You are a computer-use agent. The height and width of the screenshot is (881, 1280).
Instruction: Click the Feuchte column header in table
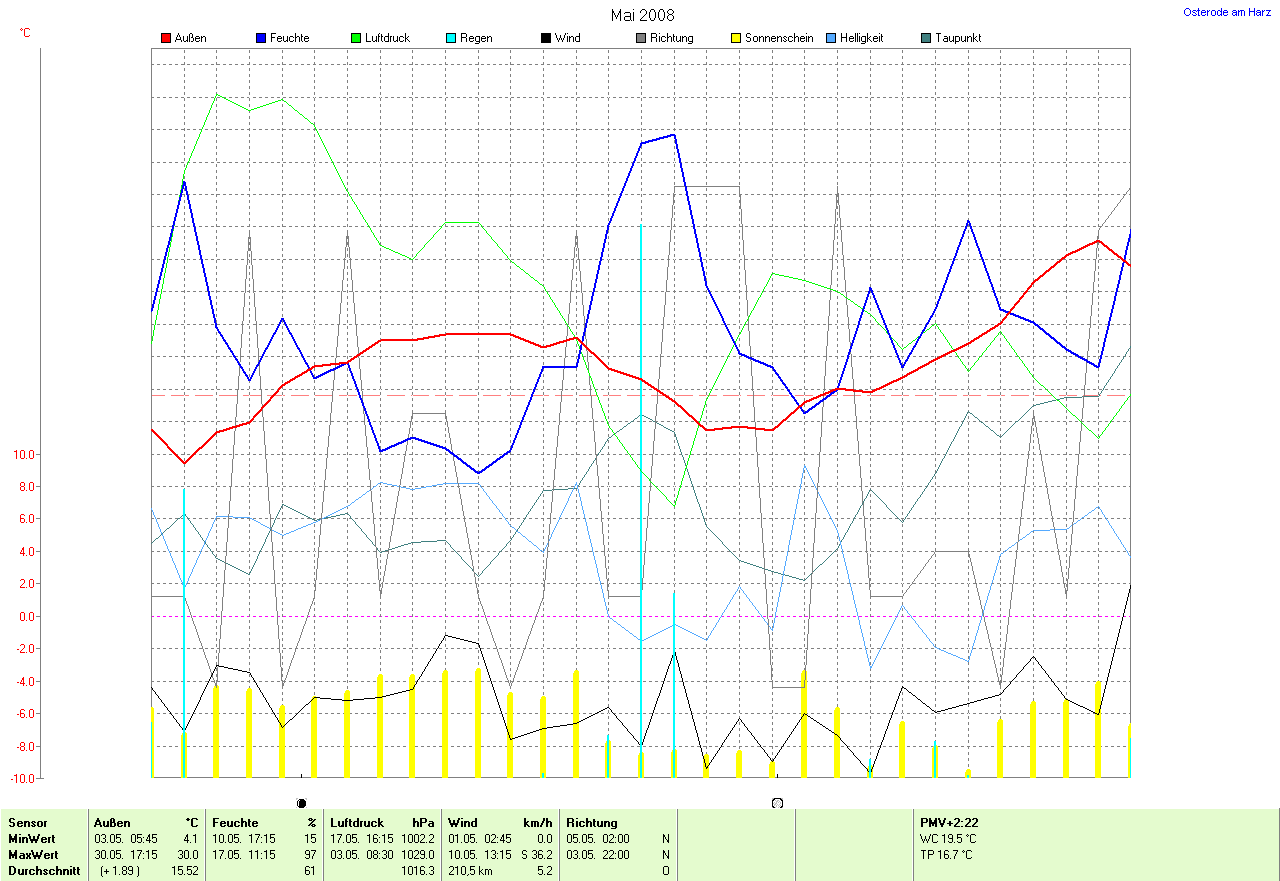click(235, 823)
